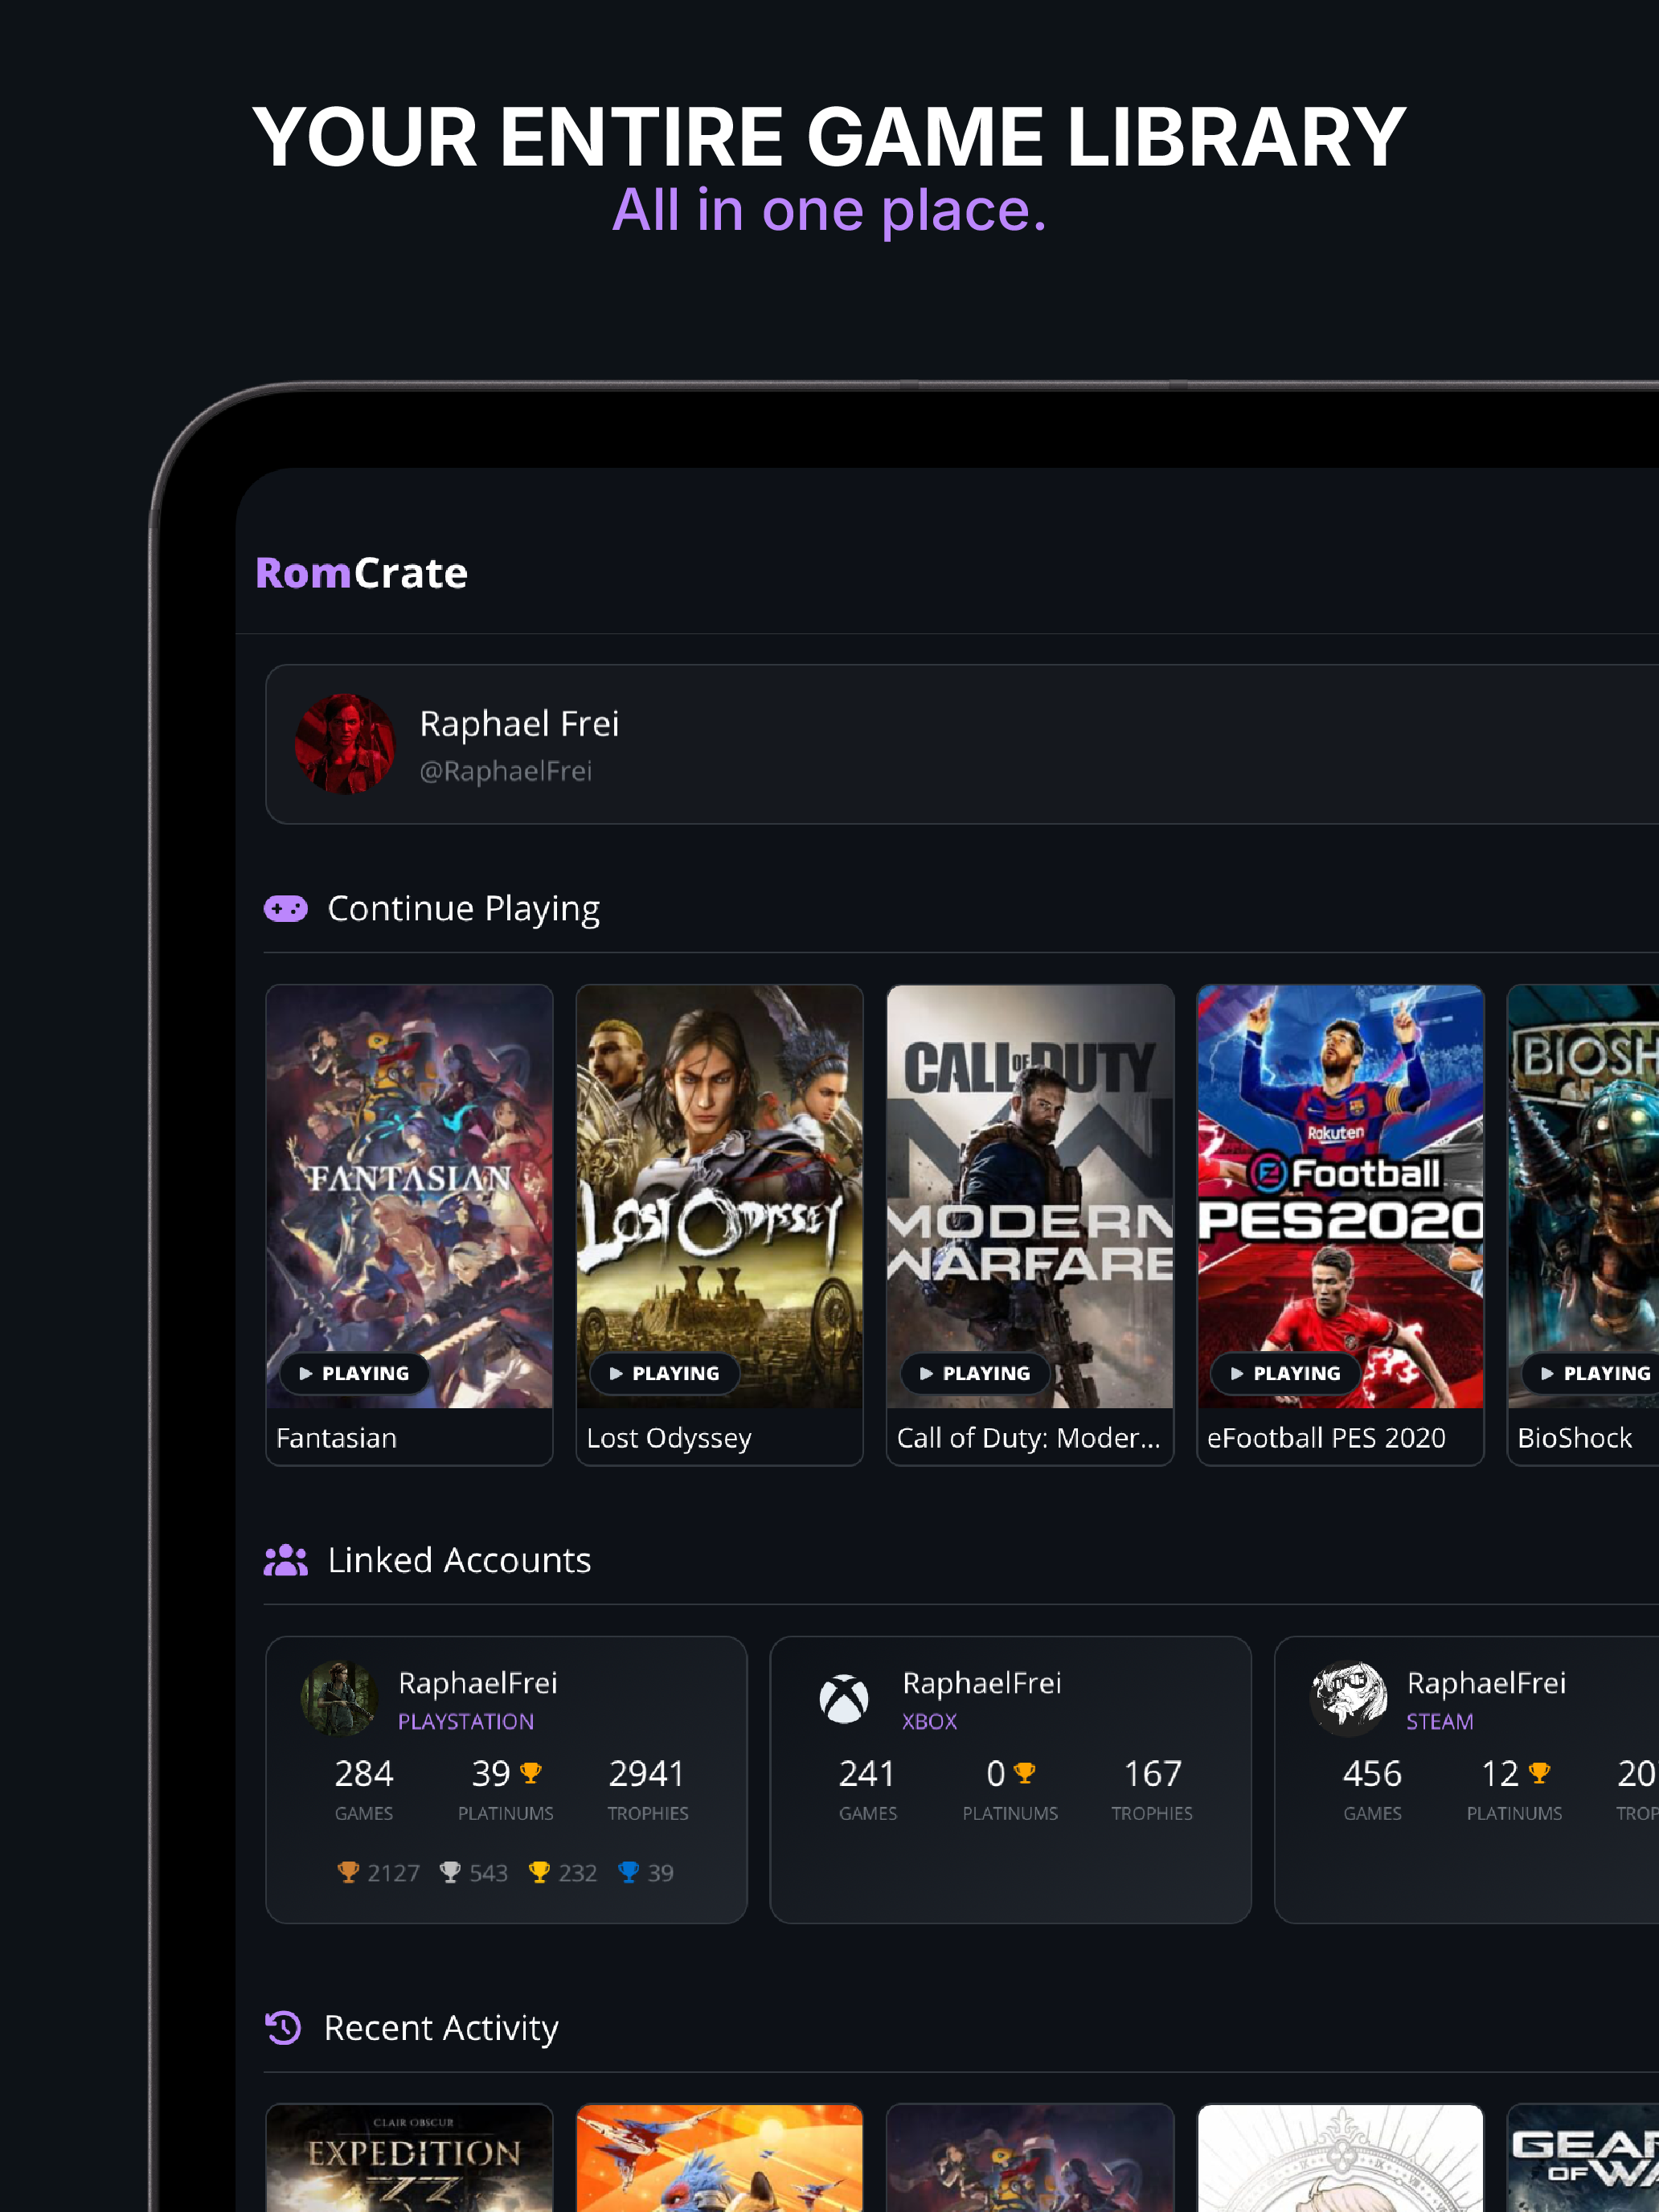Open the PLAYSTATION platform label
This screenshot has width=1659, height=2212.
click(466, 1722)
